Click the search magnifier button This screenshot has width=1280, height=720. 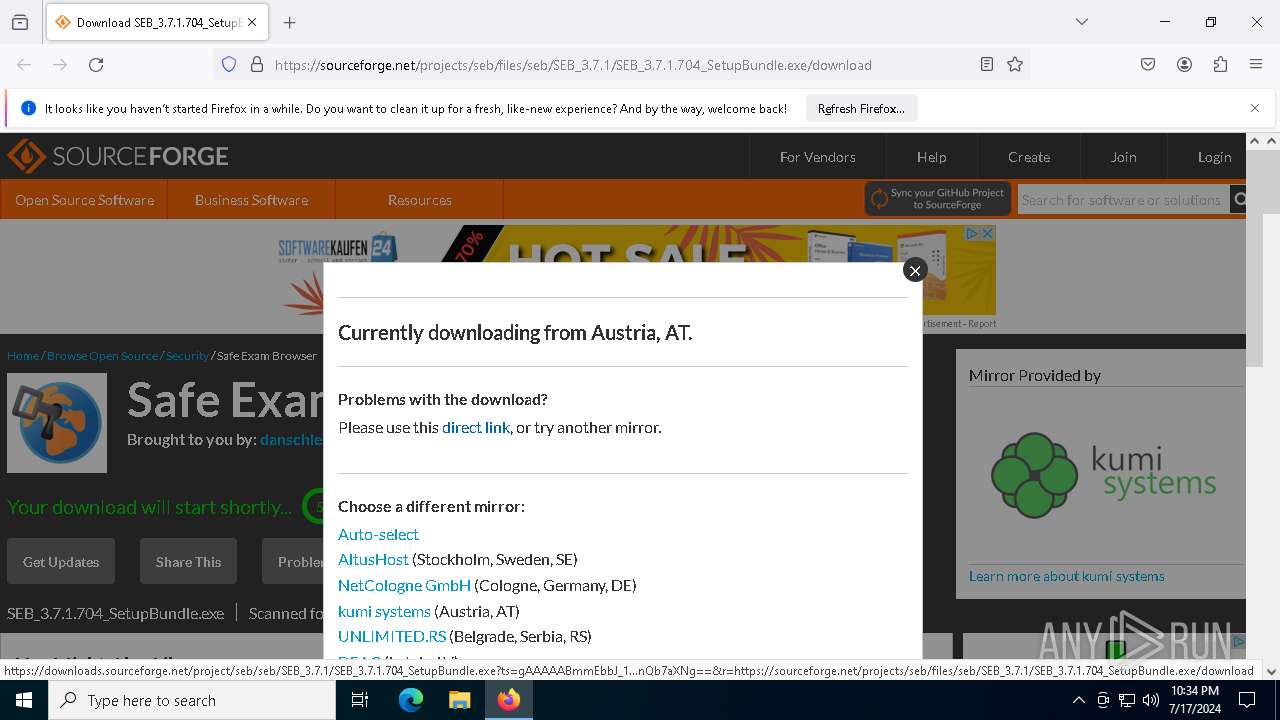[1239, 200]
